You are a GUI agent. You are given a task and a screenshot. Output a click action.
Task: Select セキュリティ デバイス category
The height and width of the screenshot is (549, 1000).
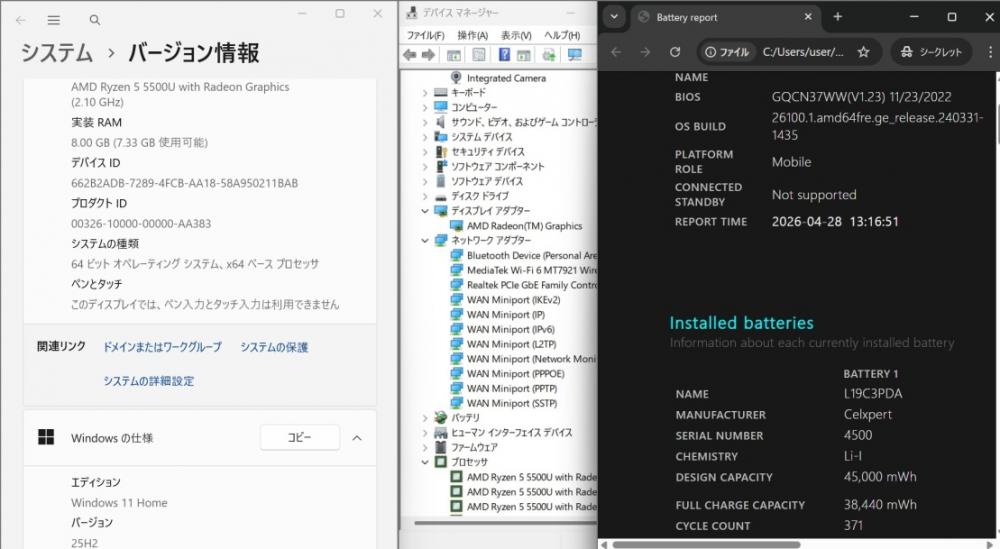pos(488,152)
